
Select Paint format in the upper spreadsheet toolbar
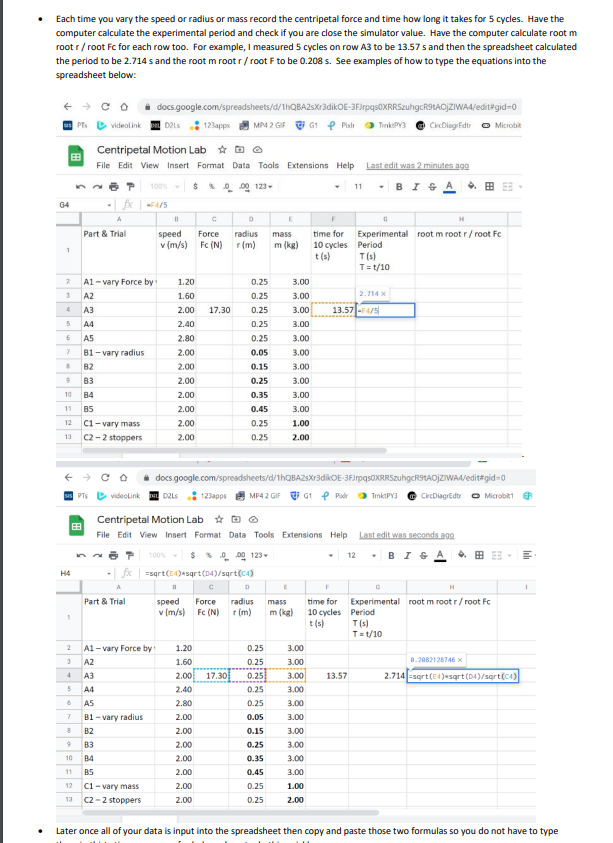130,187
